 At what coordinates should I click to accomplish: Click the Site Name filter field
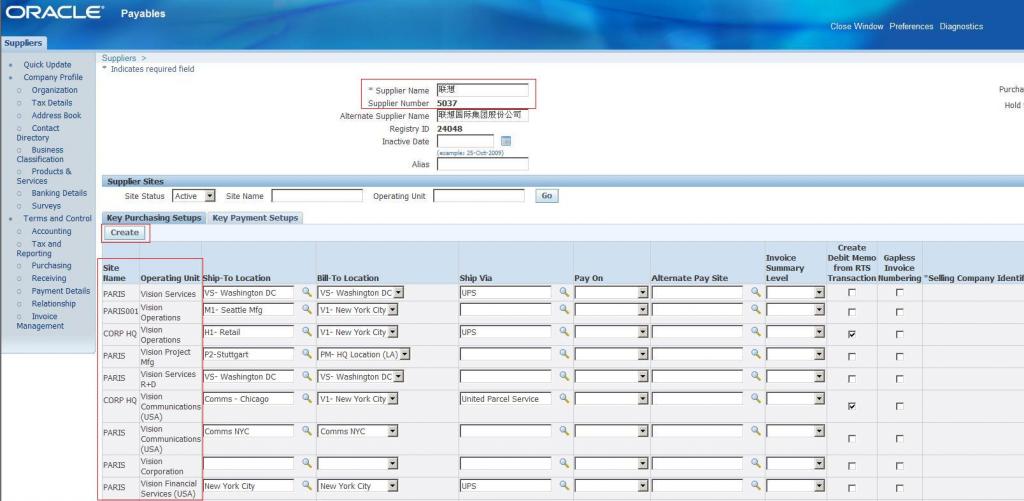(317, 196)
